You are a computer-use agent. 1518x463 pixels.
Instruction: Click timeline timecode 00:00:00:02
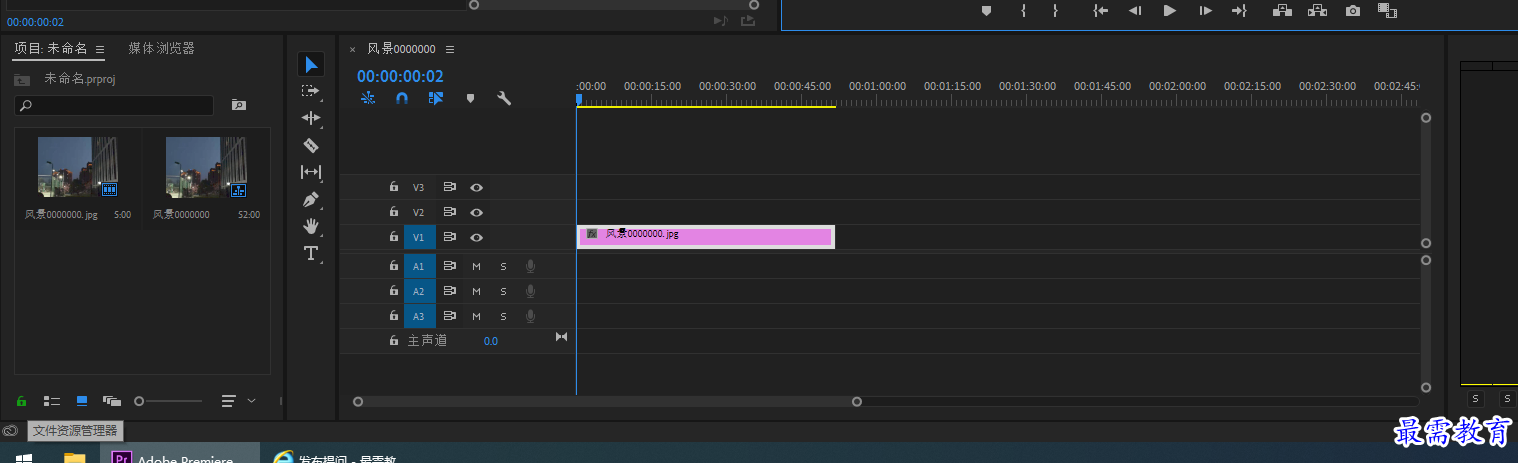tap(400, 76)
